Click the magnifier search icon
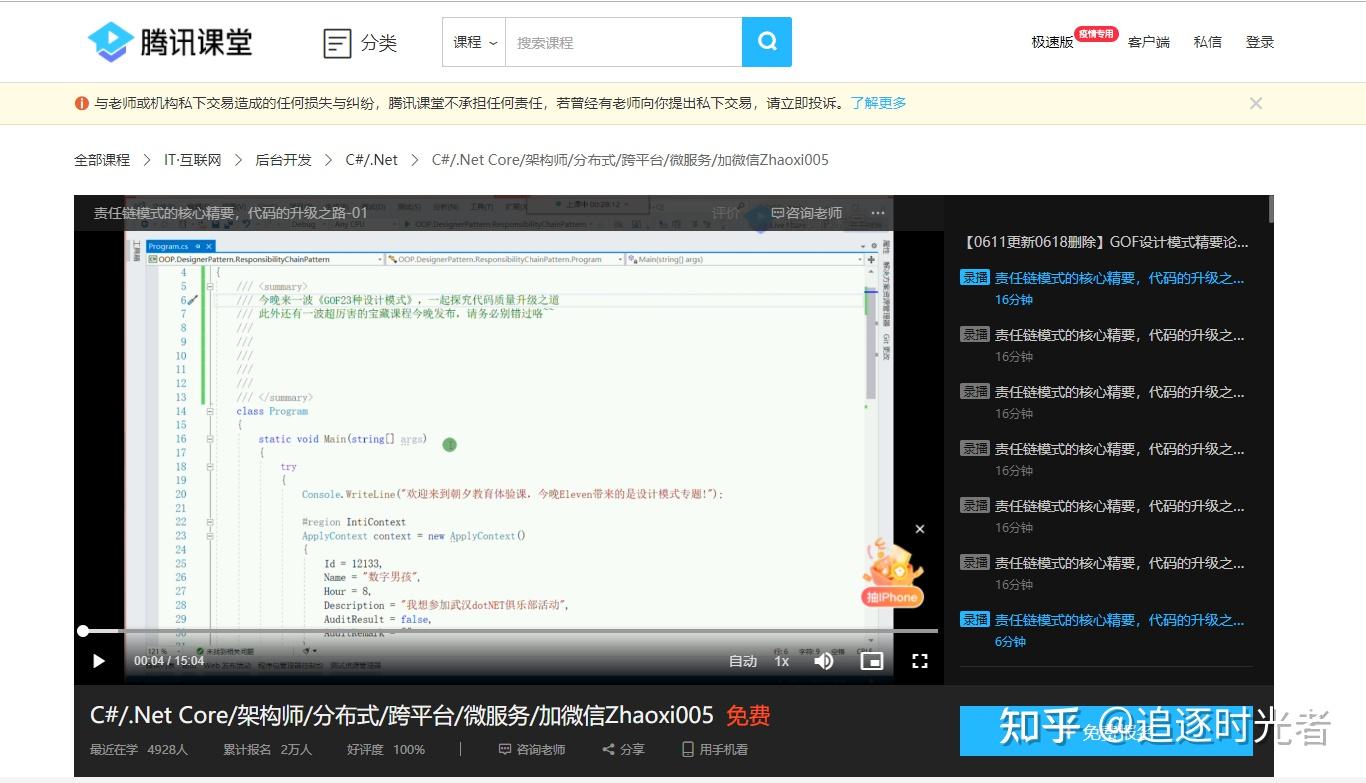The width and height of the screenshot is (1366, 783). pos(766,41)
